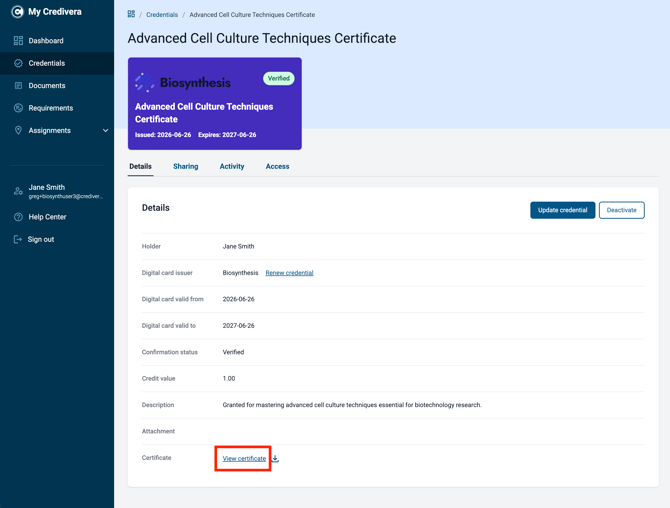The height and width of the screenshot is (508, 670).
Task: Select the Details tab
Action: 141,167
